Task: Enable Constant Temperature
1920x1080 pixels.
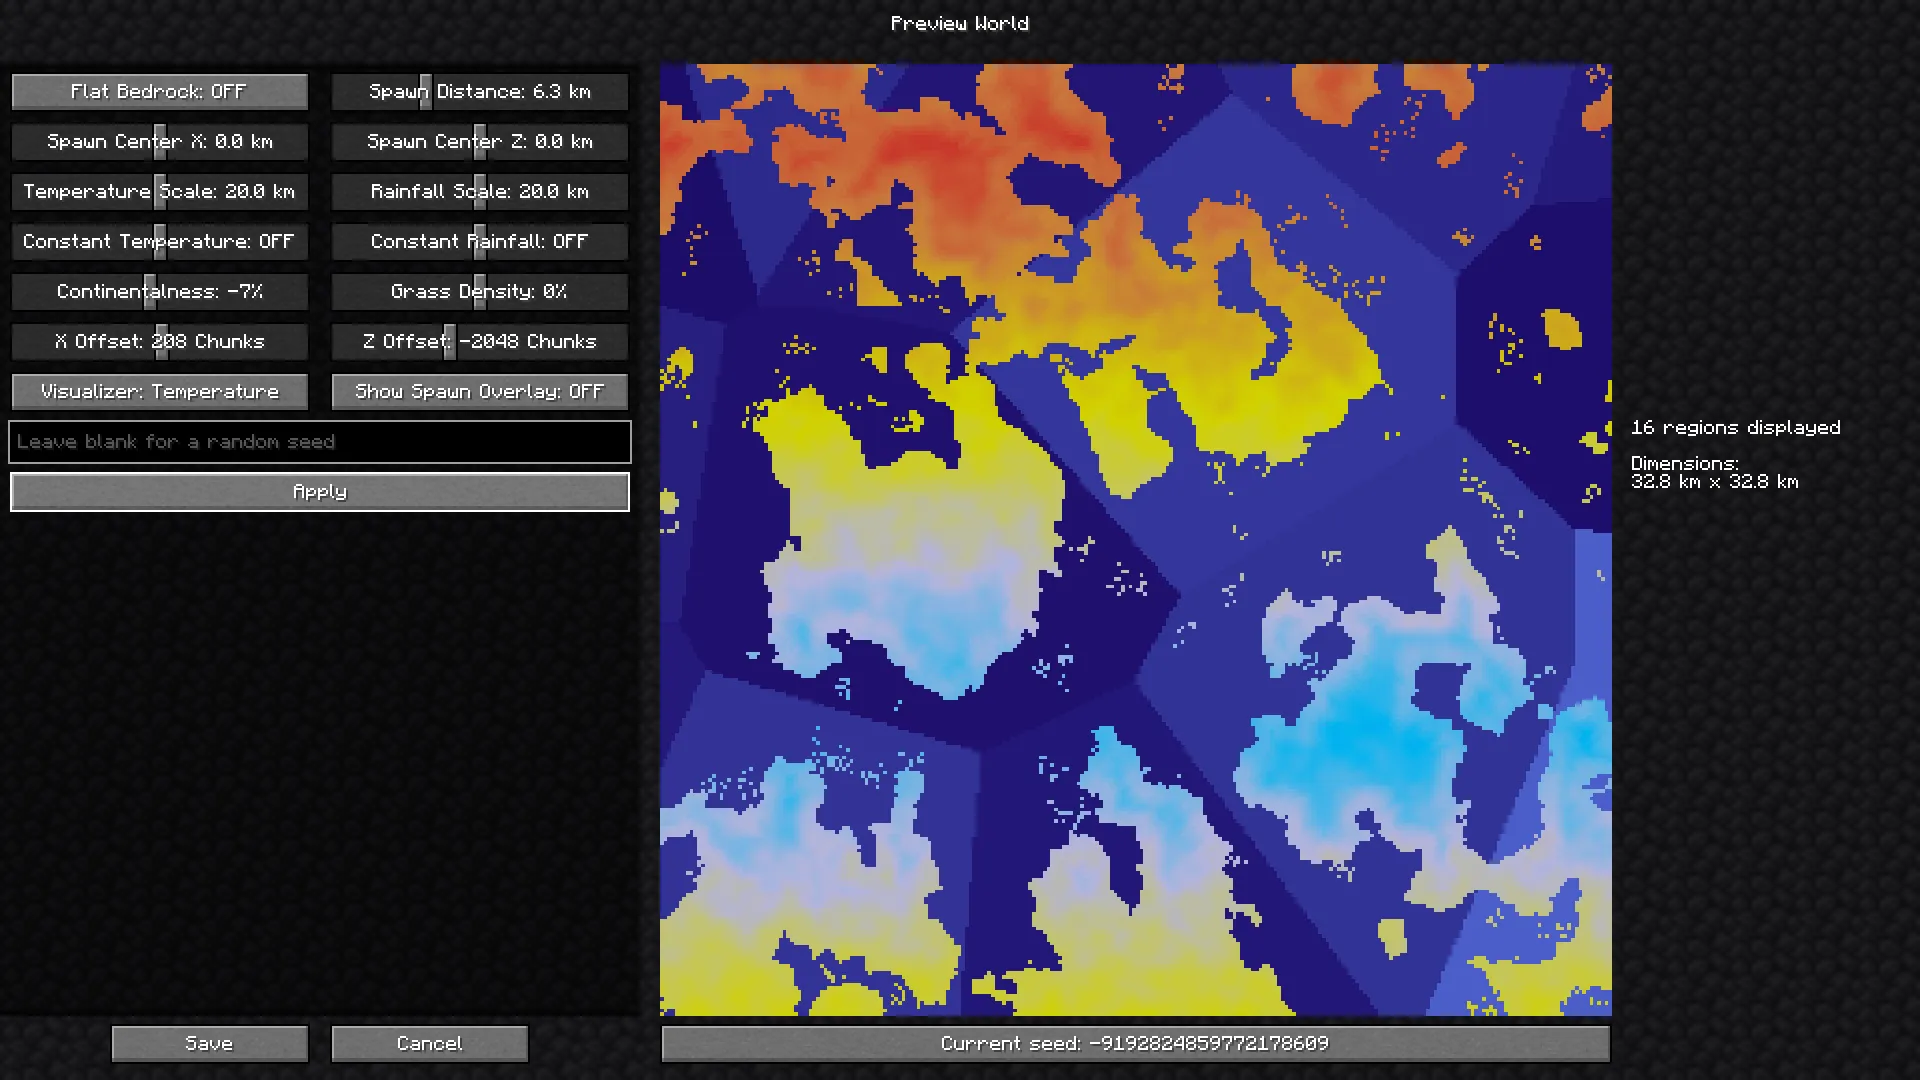Action: 159,241
